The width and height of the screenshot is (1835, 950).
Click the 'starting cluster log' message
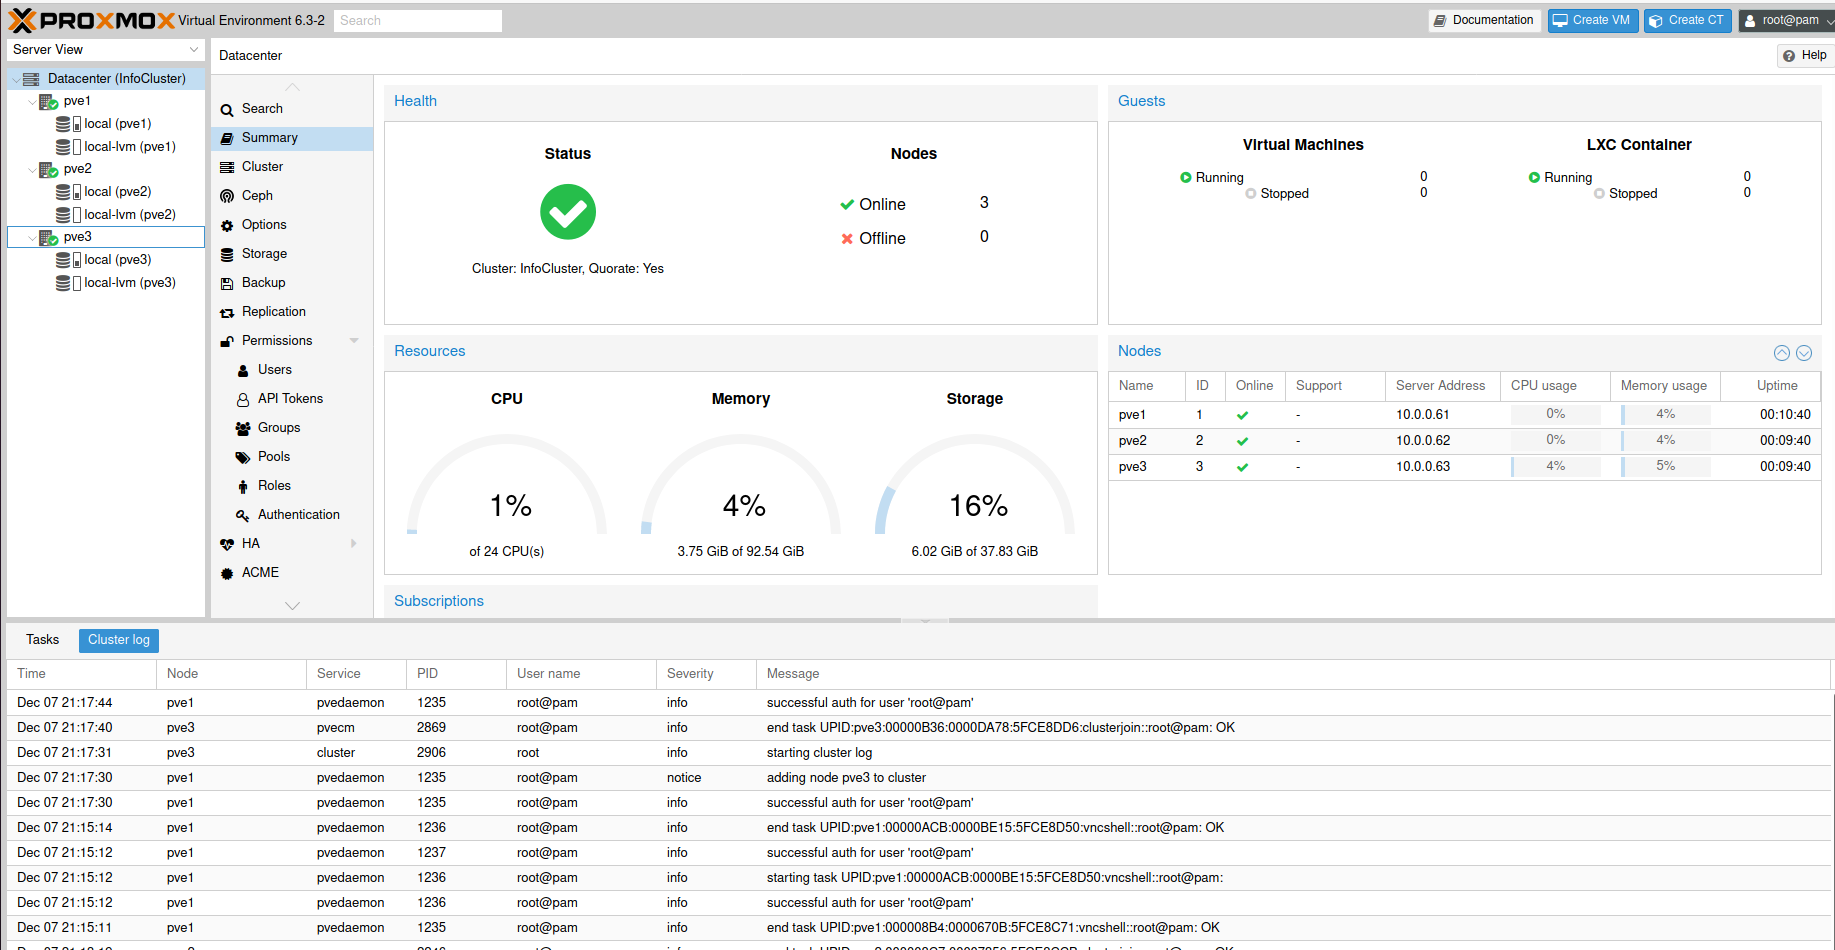pyautogui.click(x=819, y=753)
